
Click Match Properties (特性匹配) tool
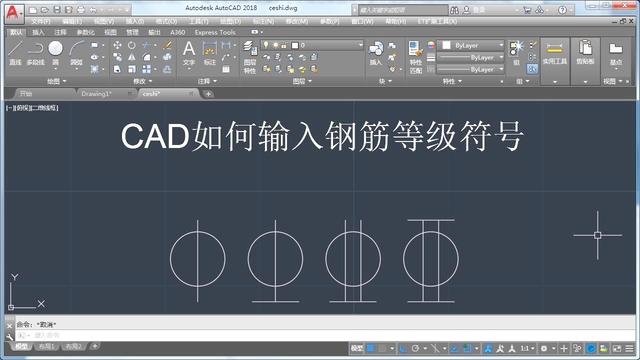click(x=416, y=57)
